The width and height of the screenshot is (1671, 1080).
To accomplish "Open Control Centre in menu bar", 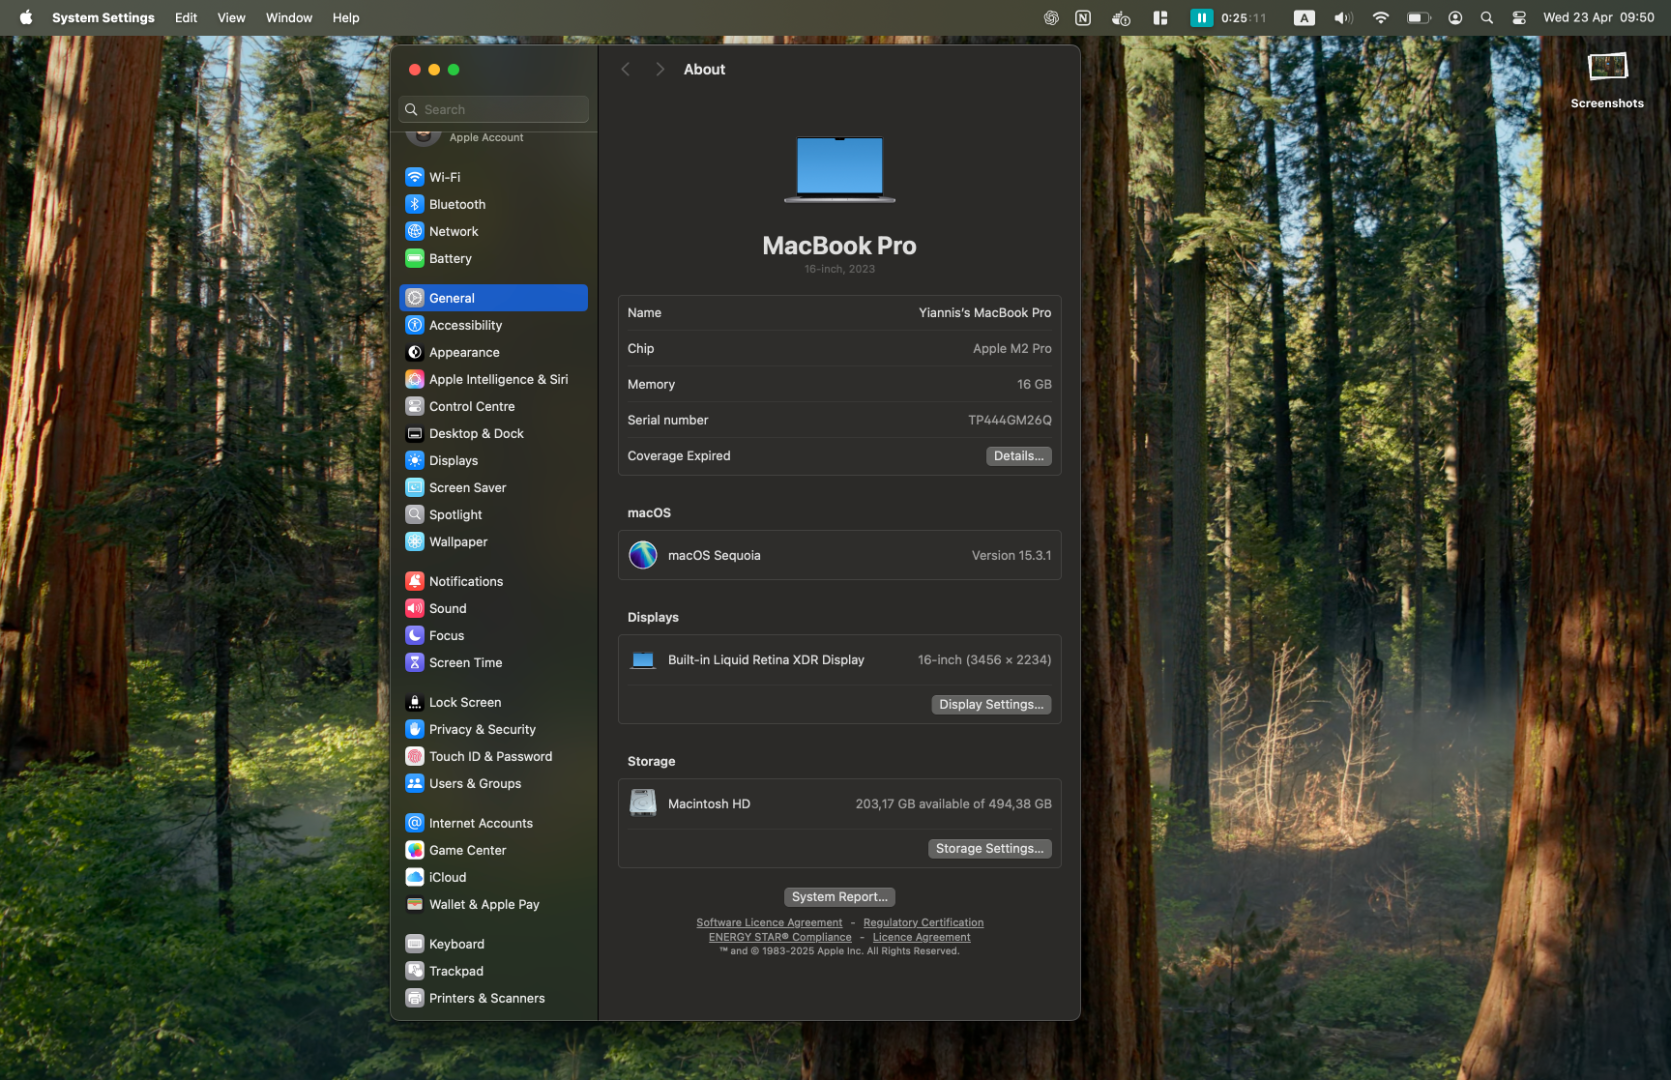I will click(x=1519, y=17).
